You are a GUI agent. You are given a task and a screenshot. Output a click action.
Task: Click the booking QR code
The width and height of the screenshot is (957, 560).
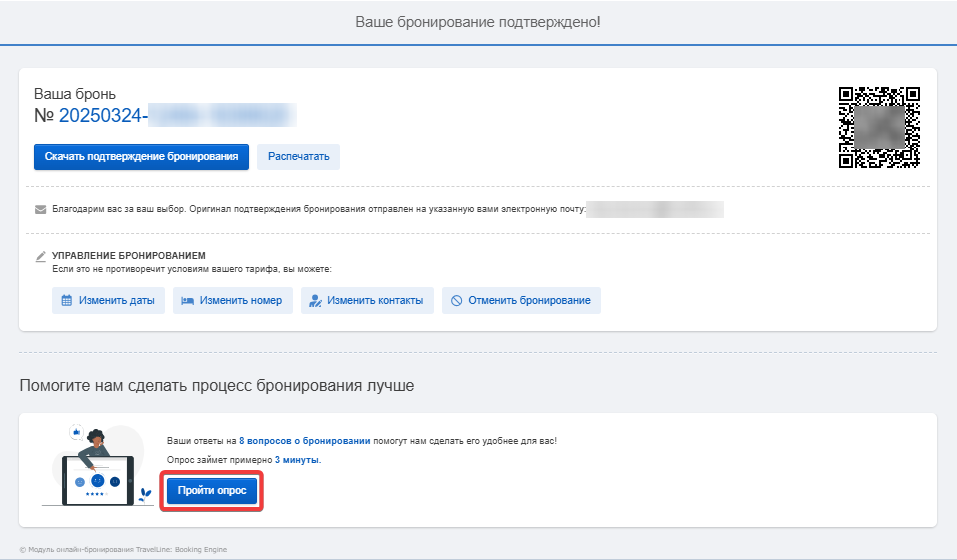click(879, 127)
